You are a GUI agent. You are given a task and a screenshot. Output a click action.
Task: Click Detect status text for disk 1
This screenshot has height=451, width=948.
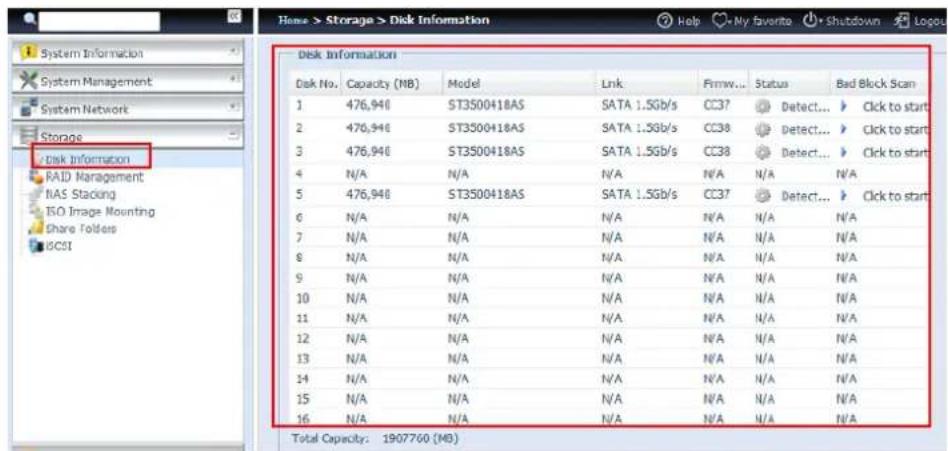805,107
